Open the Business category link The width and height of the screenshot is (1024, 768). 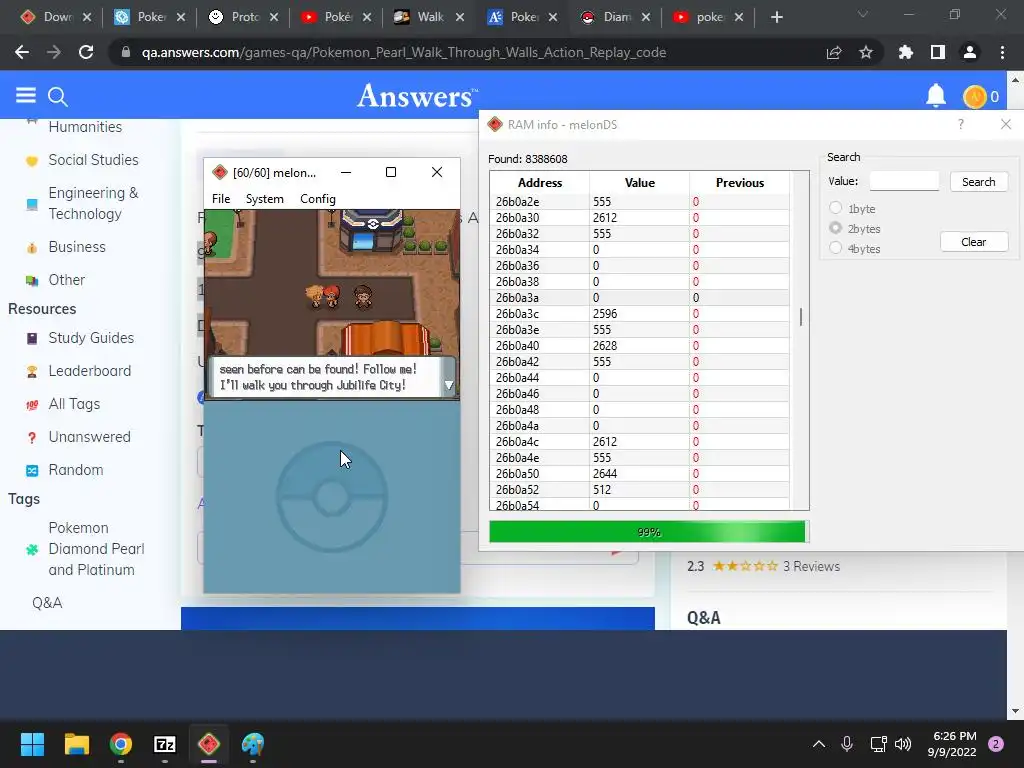pyautogui.click(x=76, y=247)
